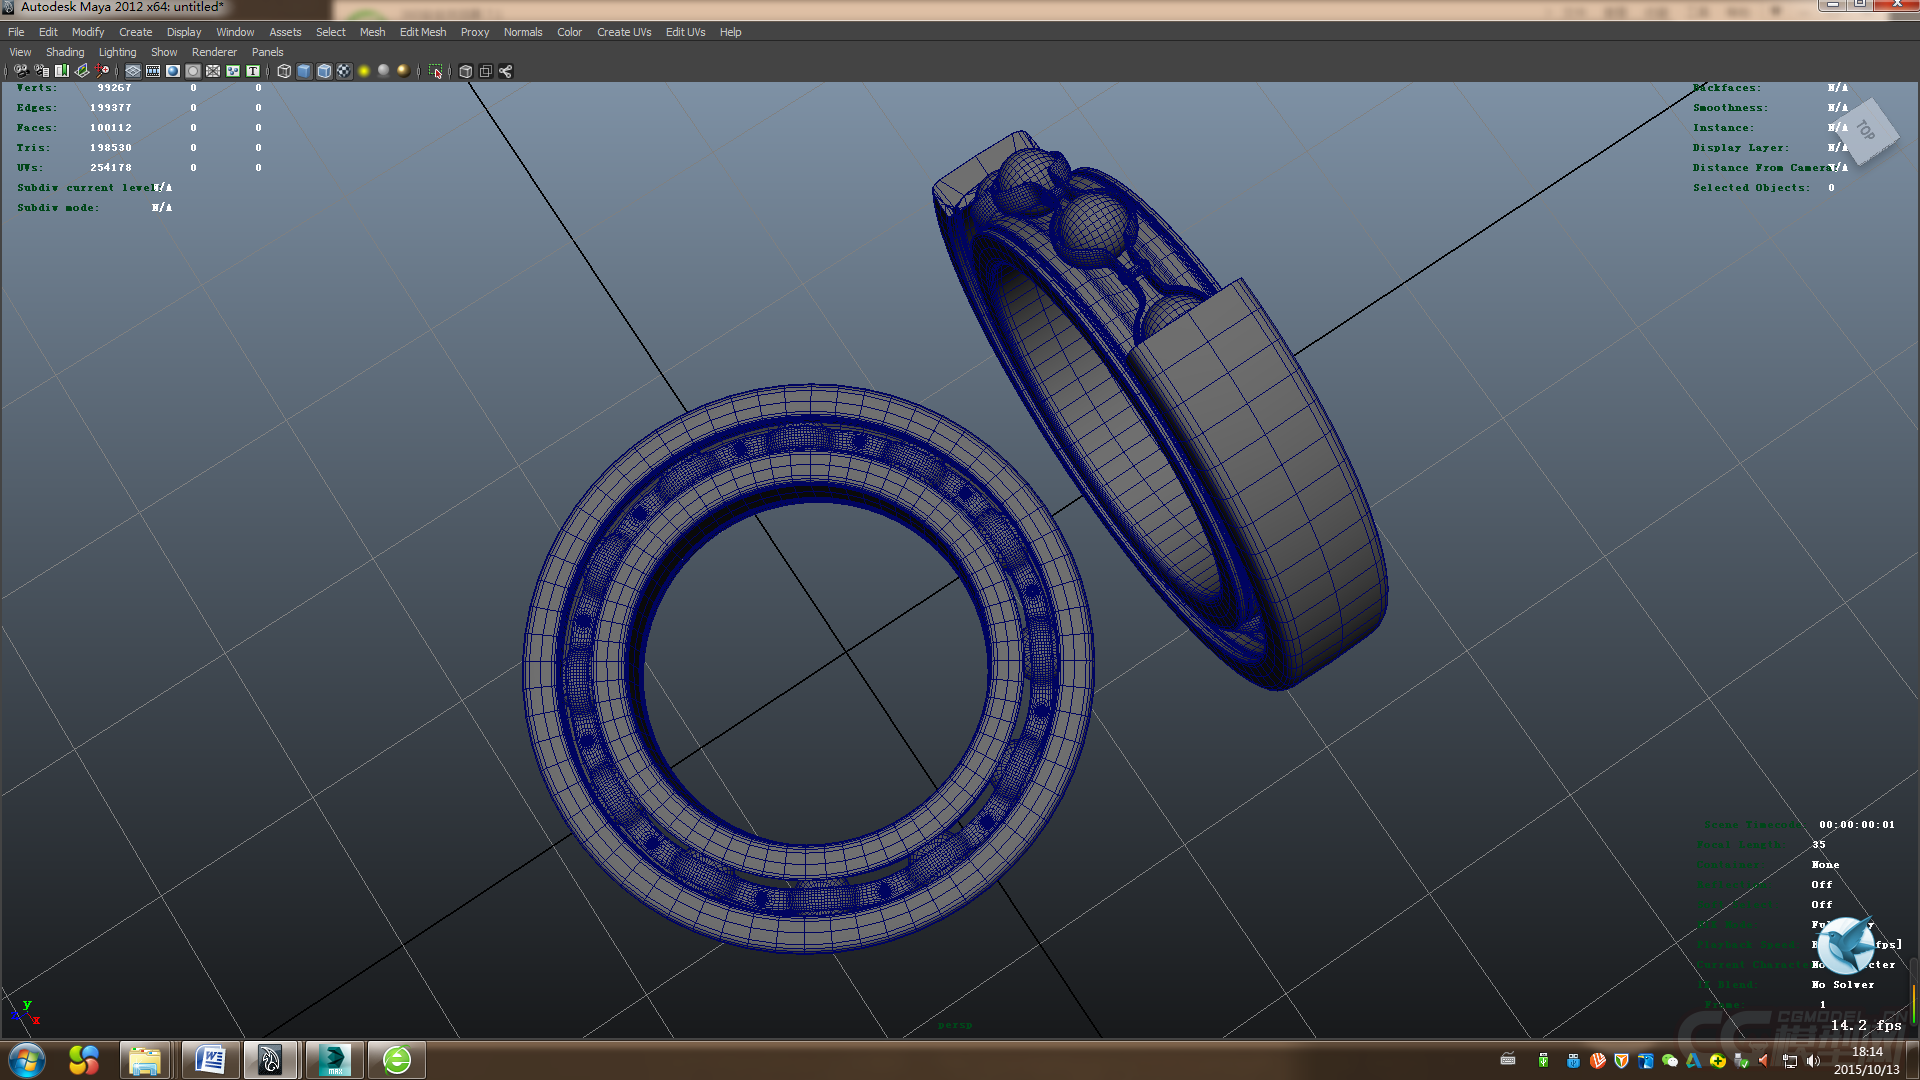Open the Display menu
The height and width of the screenshot is (1080, 1920).
coord(184,32)
